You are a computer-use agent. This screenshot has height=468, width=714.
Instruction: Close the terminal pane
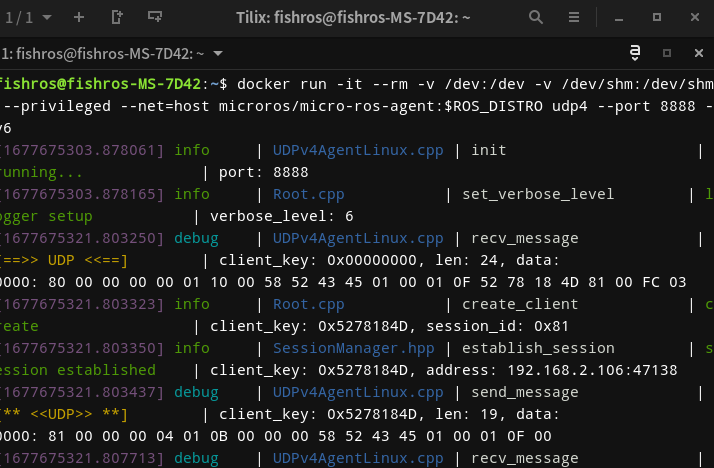[x=697, y=53]
